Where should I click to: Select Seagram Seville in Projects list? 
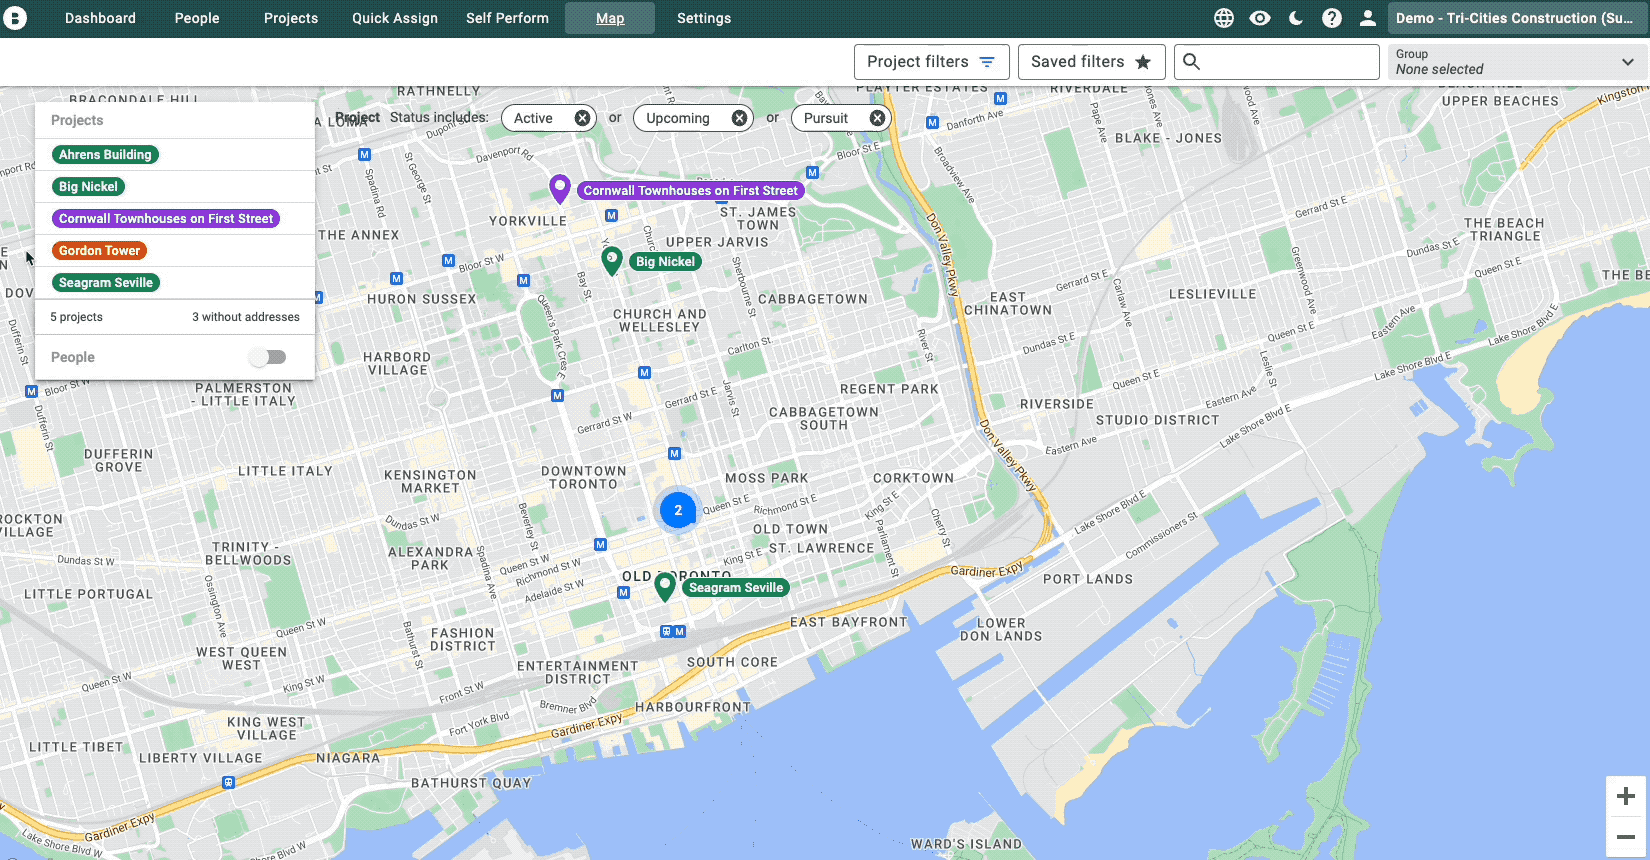105,283
